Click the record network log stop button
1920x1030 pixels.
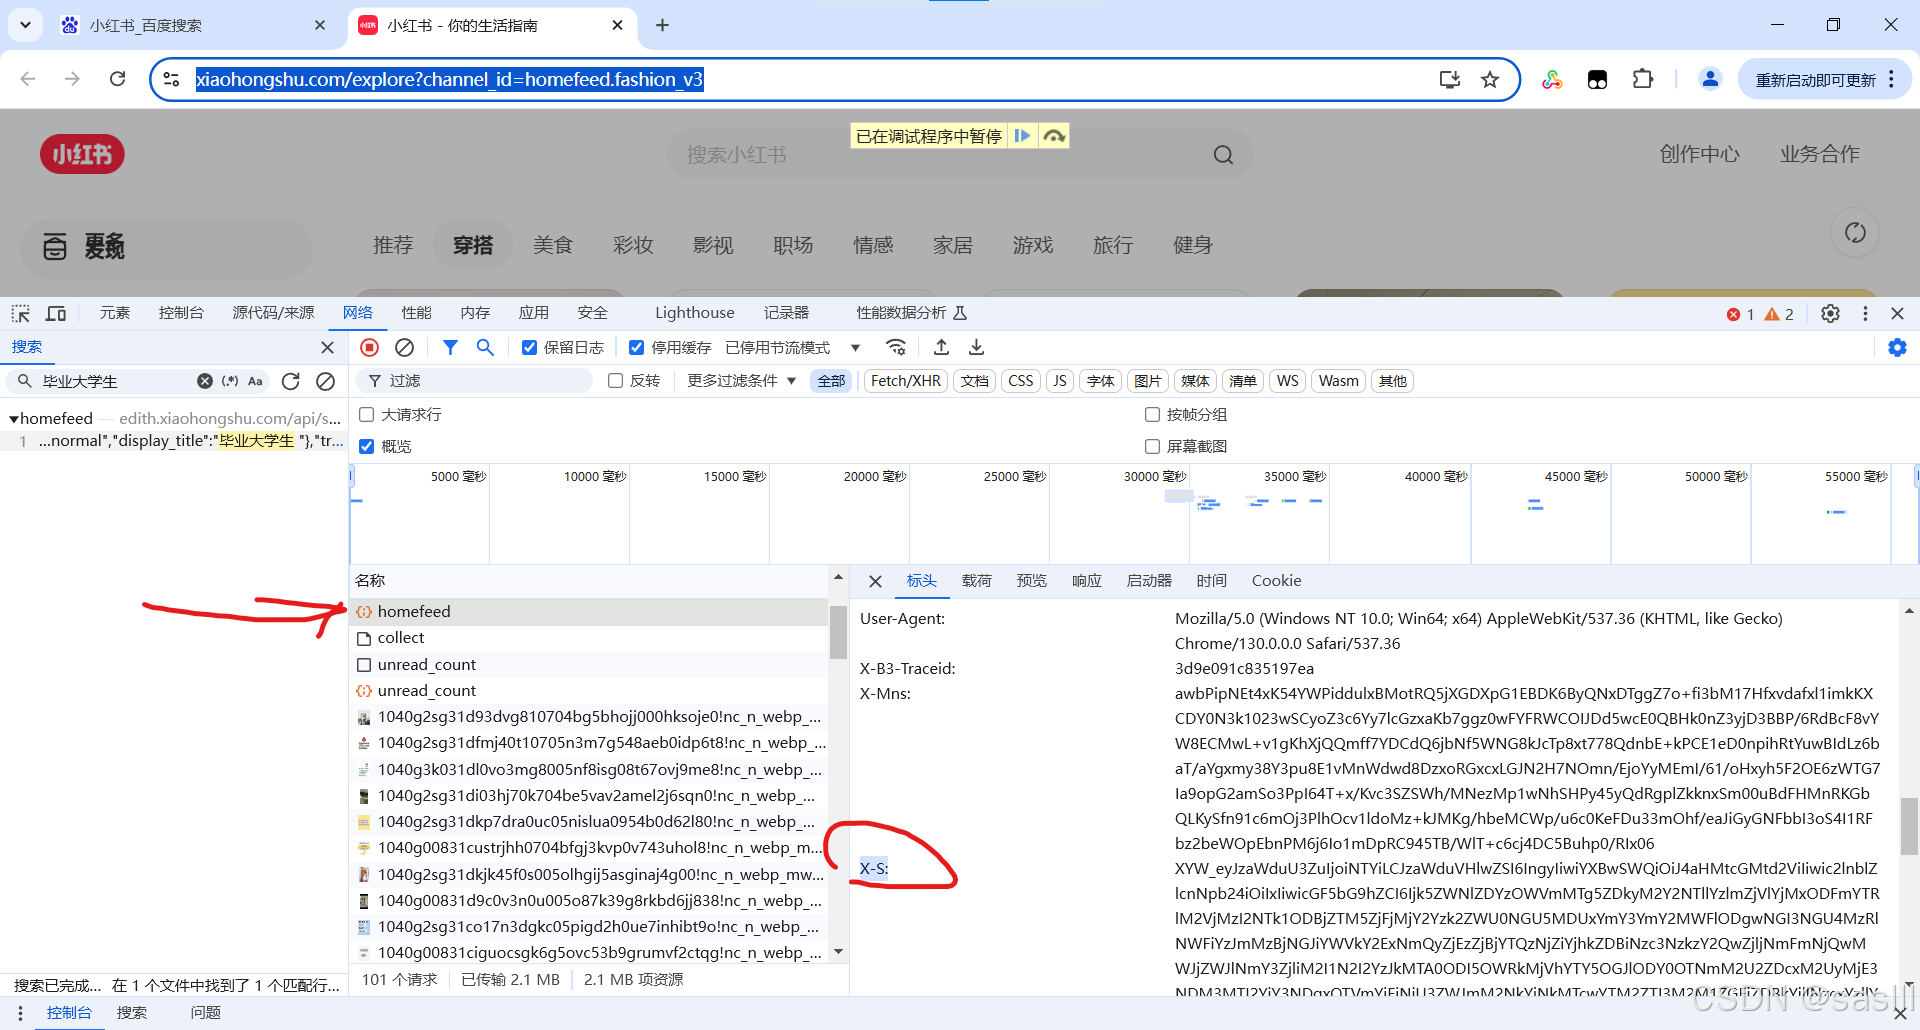pos(369,347)
